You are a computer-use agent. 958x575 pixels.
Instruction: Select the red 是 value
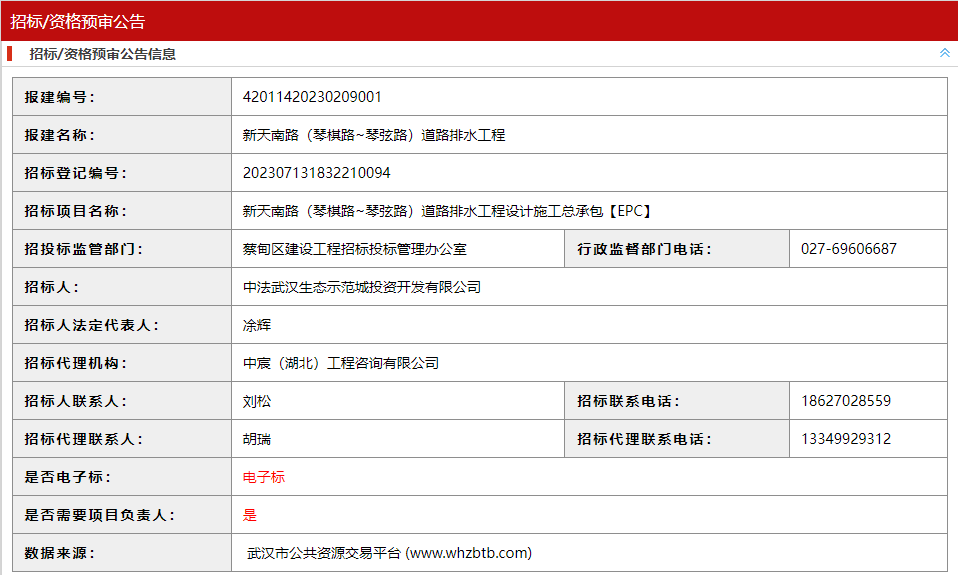(x=250, y=515)
